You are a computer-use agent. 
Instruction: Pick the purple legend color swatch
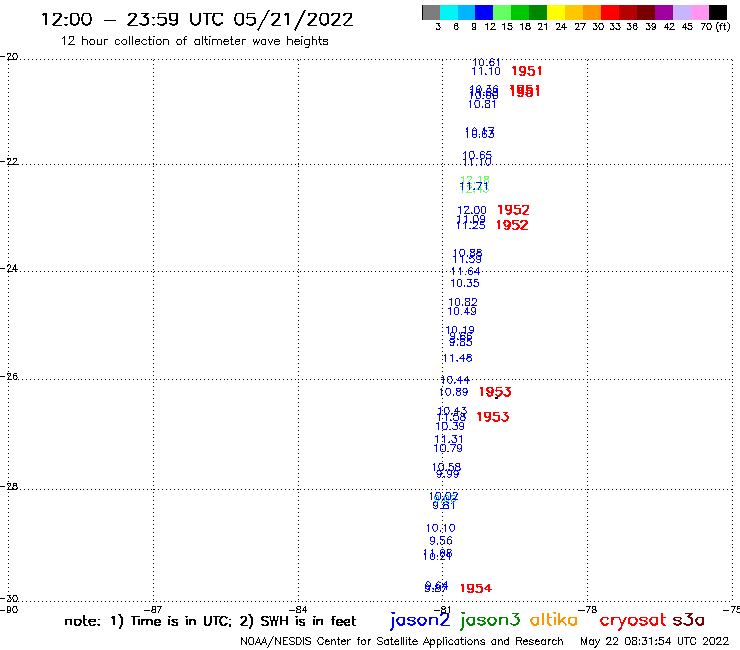tap(664, 12)
